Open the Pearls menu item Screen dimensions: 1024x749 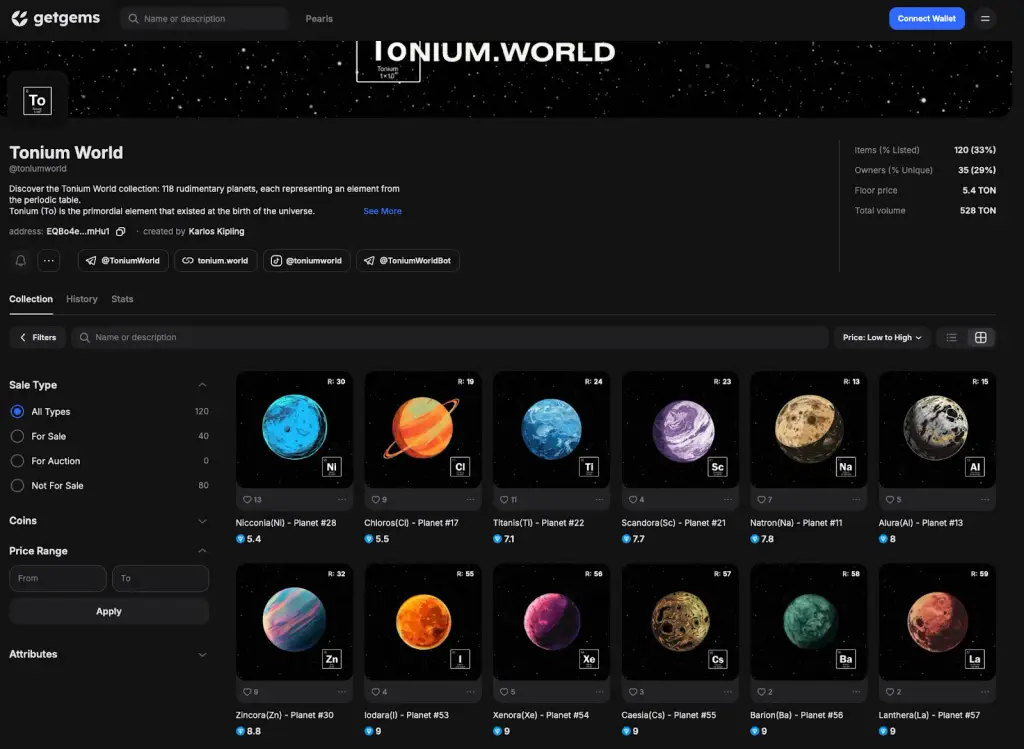(x=319, y=19)
